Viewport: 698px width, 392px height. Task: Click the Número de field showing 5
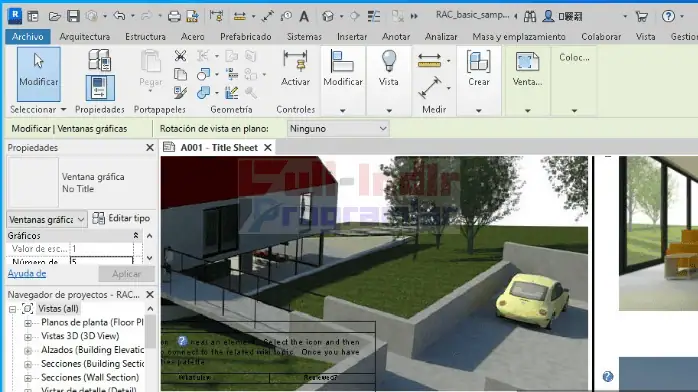point(102,261)
